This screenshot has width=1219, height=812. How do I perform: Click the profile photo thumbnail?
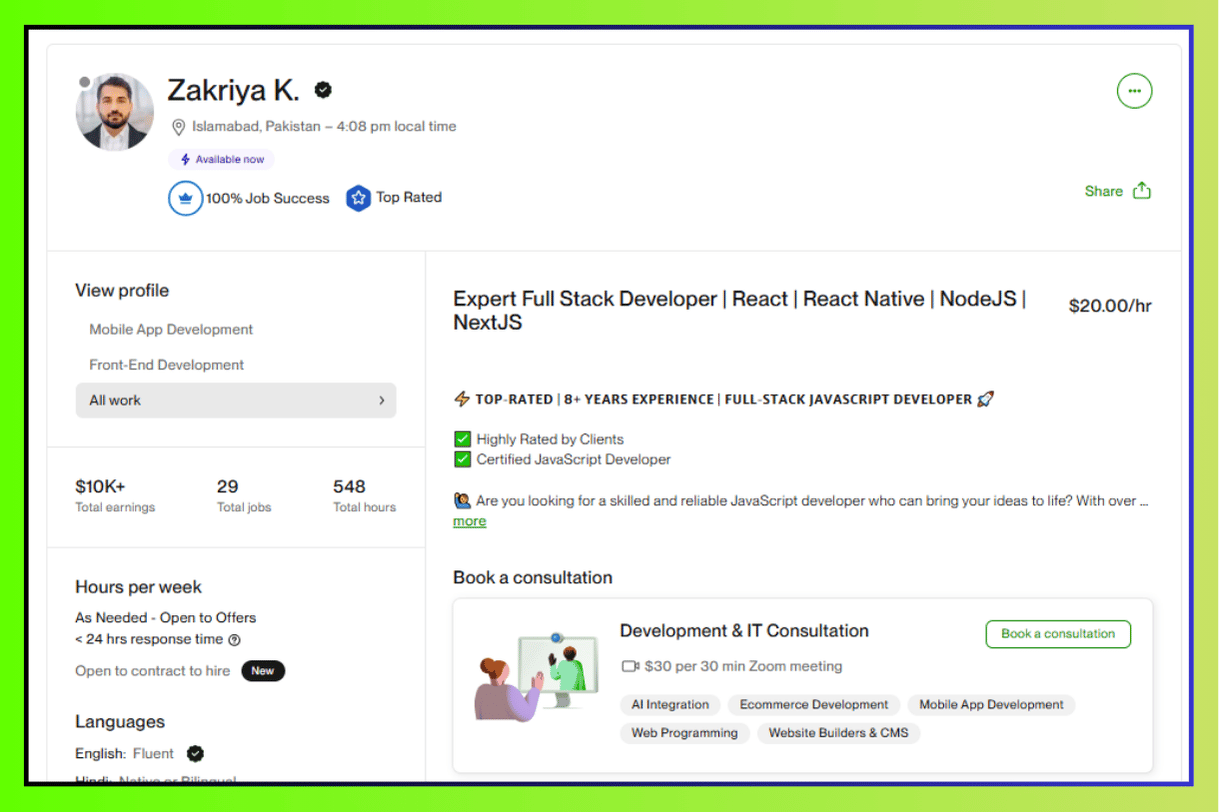pos(115,112)
